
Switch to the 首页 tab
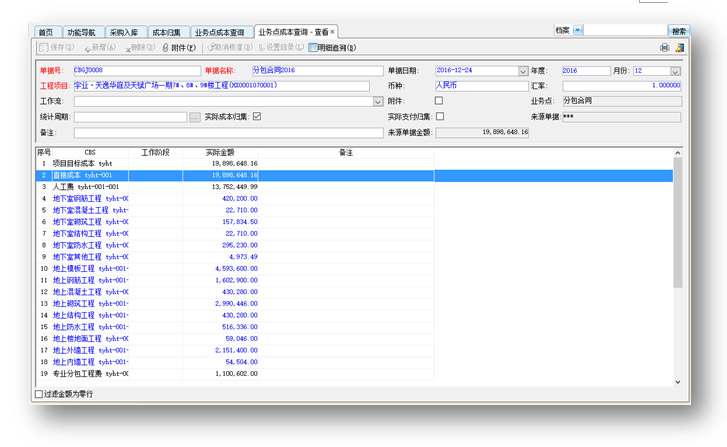click(x=46, y=32)
